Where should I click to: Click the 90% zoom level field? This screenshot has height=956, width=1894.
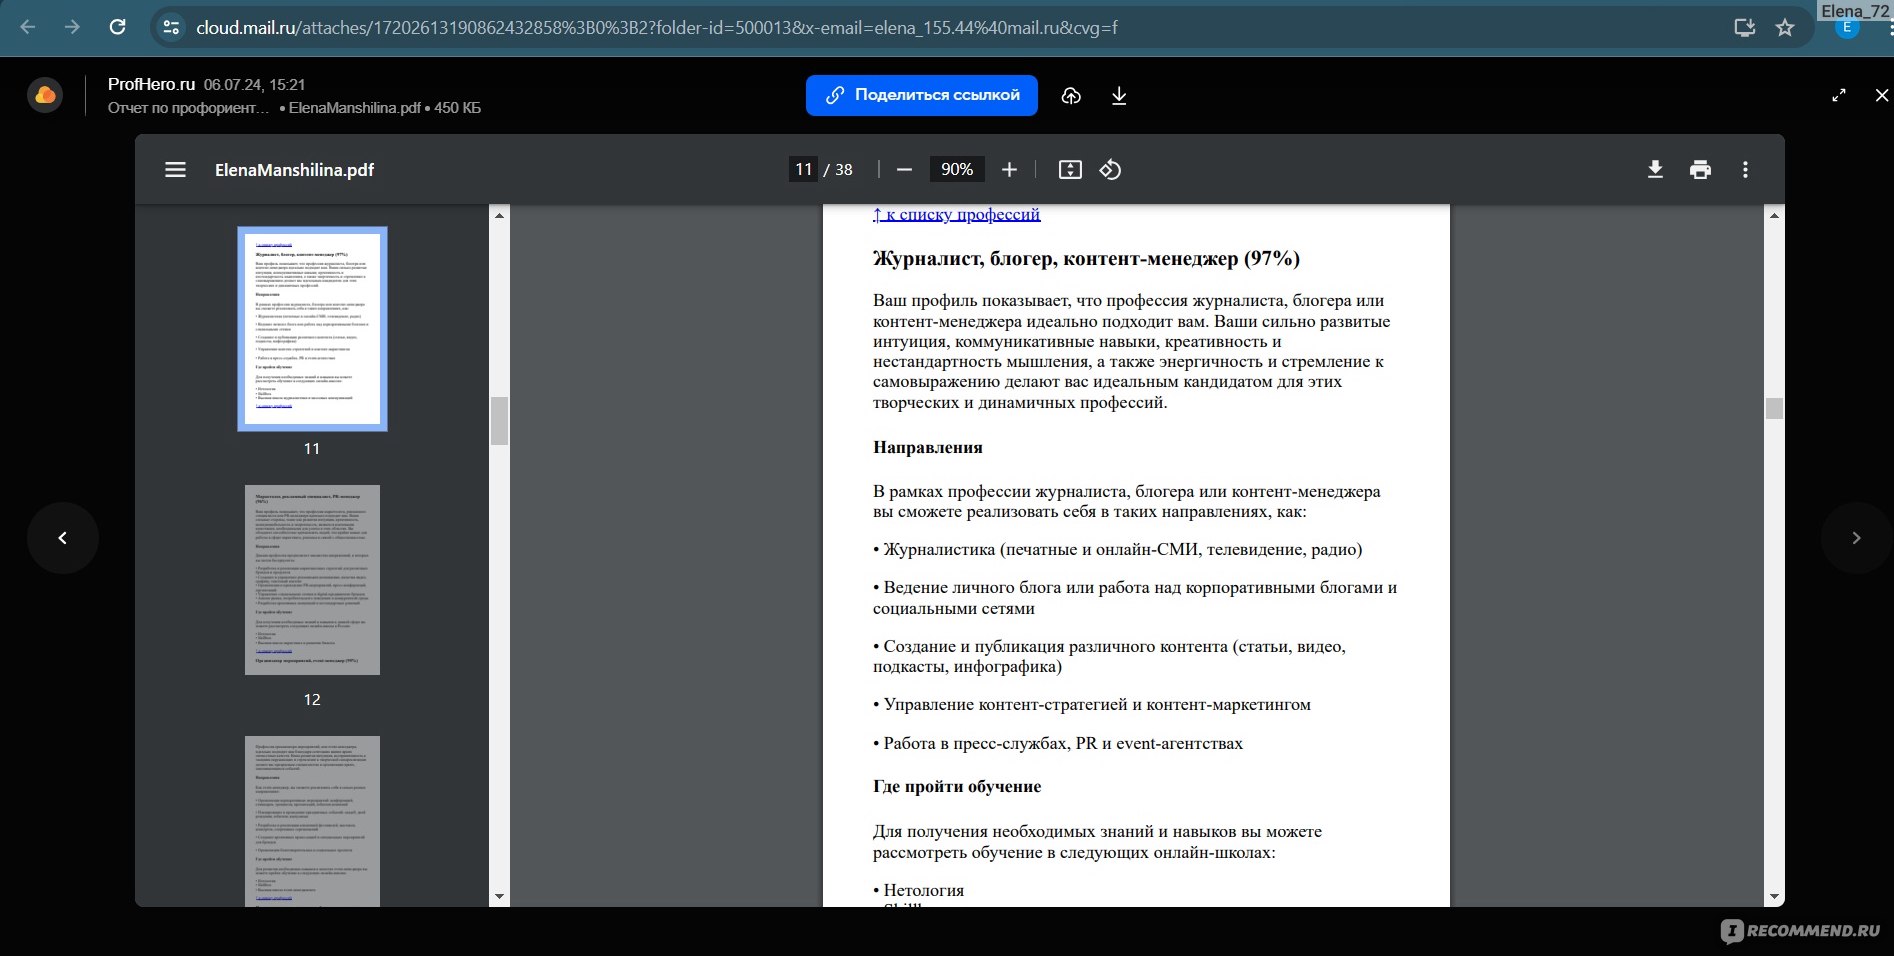point(957,170)
